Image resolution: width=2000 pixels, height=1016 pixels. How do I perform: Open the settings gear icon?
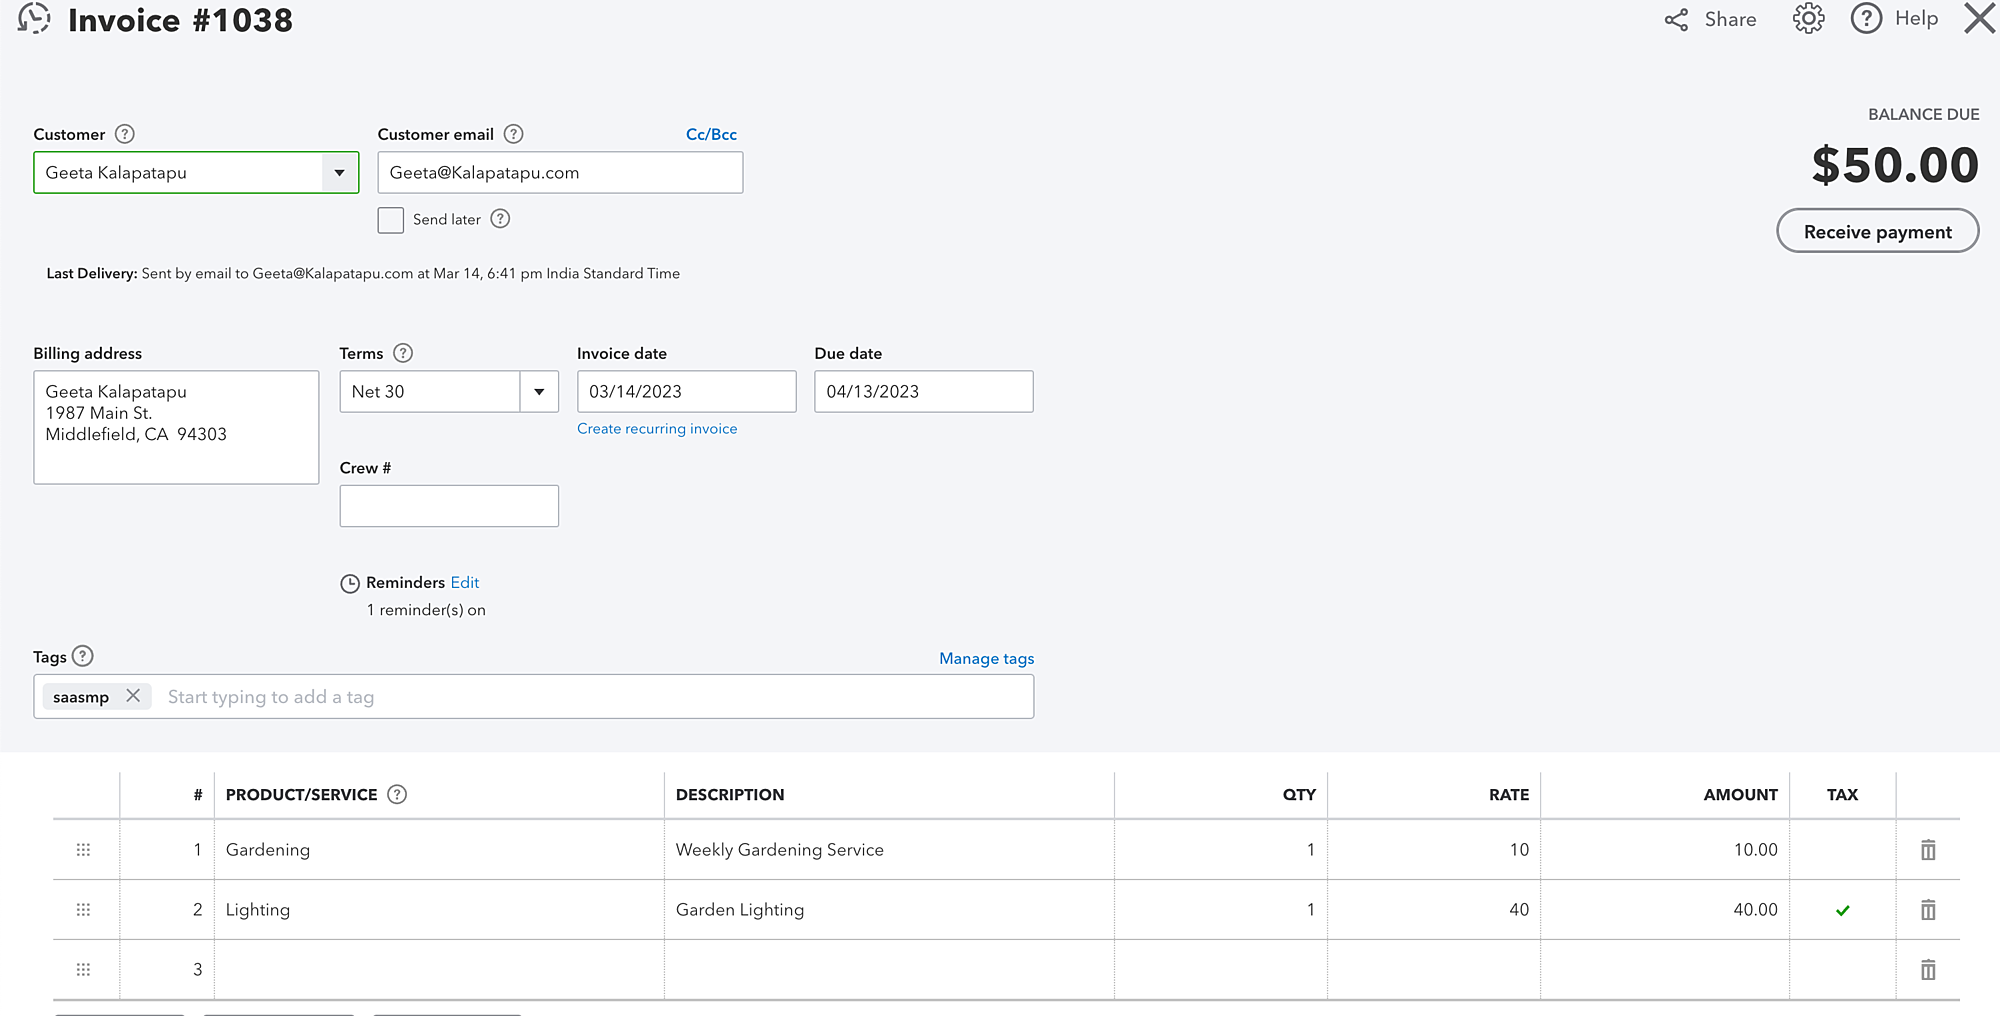tap(1808, 19)
